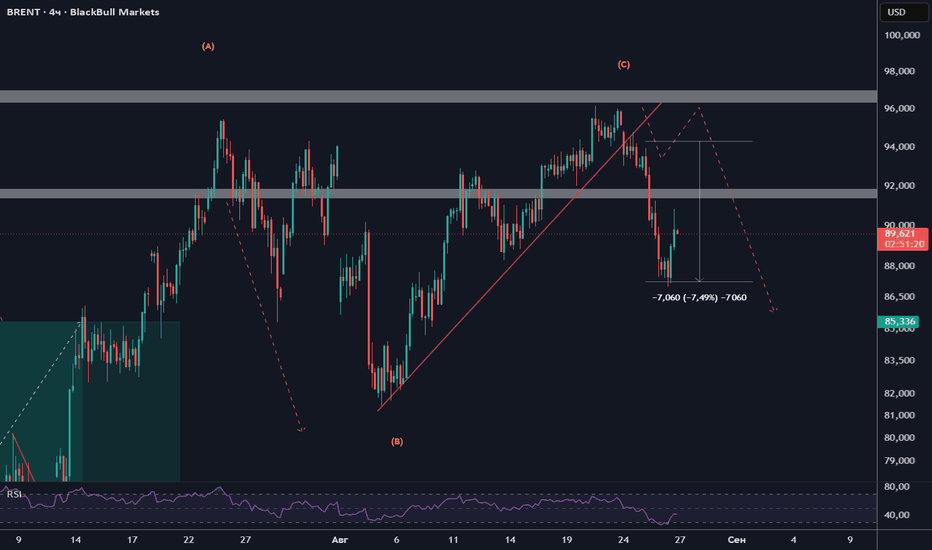The image size is (932, 550).
Task: Click the green shaded position rectangle
Action: coord(90,401)
